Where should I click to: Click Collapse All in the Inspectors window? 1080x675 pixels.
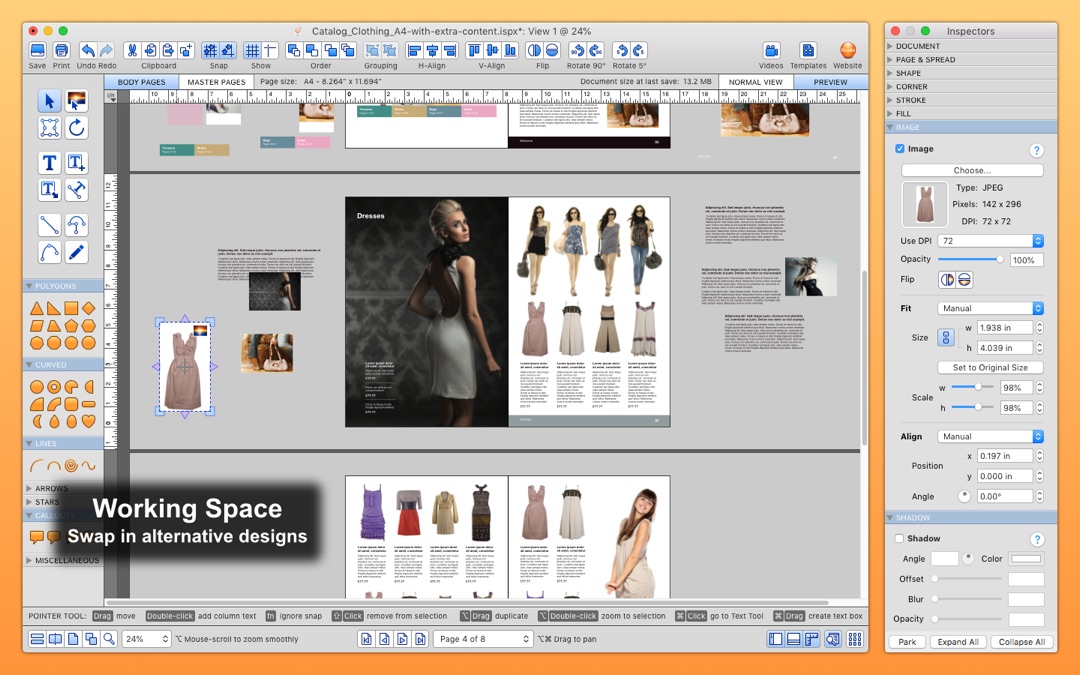click(1021, 642)
